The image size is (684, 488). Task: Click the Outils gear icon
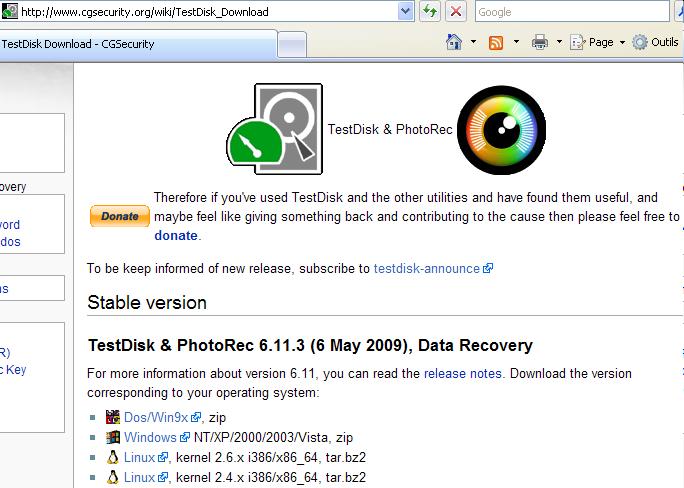pos(640,42)
